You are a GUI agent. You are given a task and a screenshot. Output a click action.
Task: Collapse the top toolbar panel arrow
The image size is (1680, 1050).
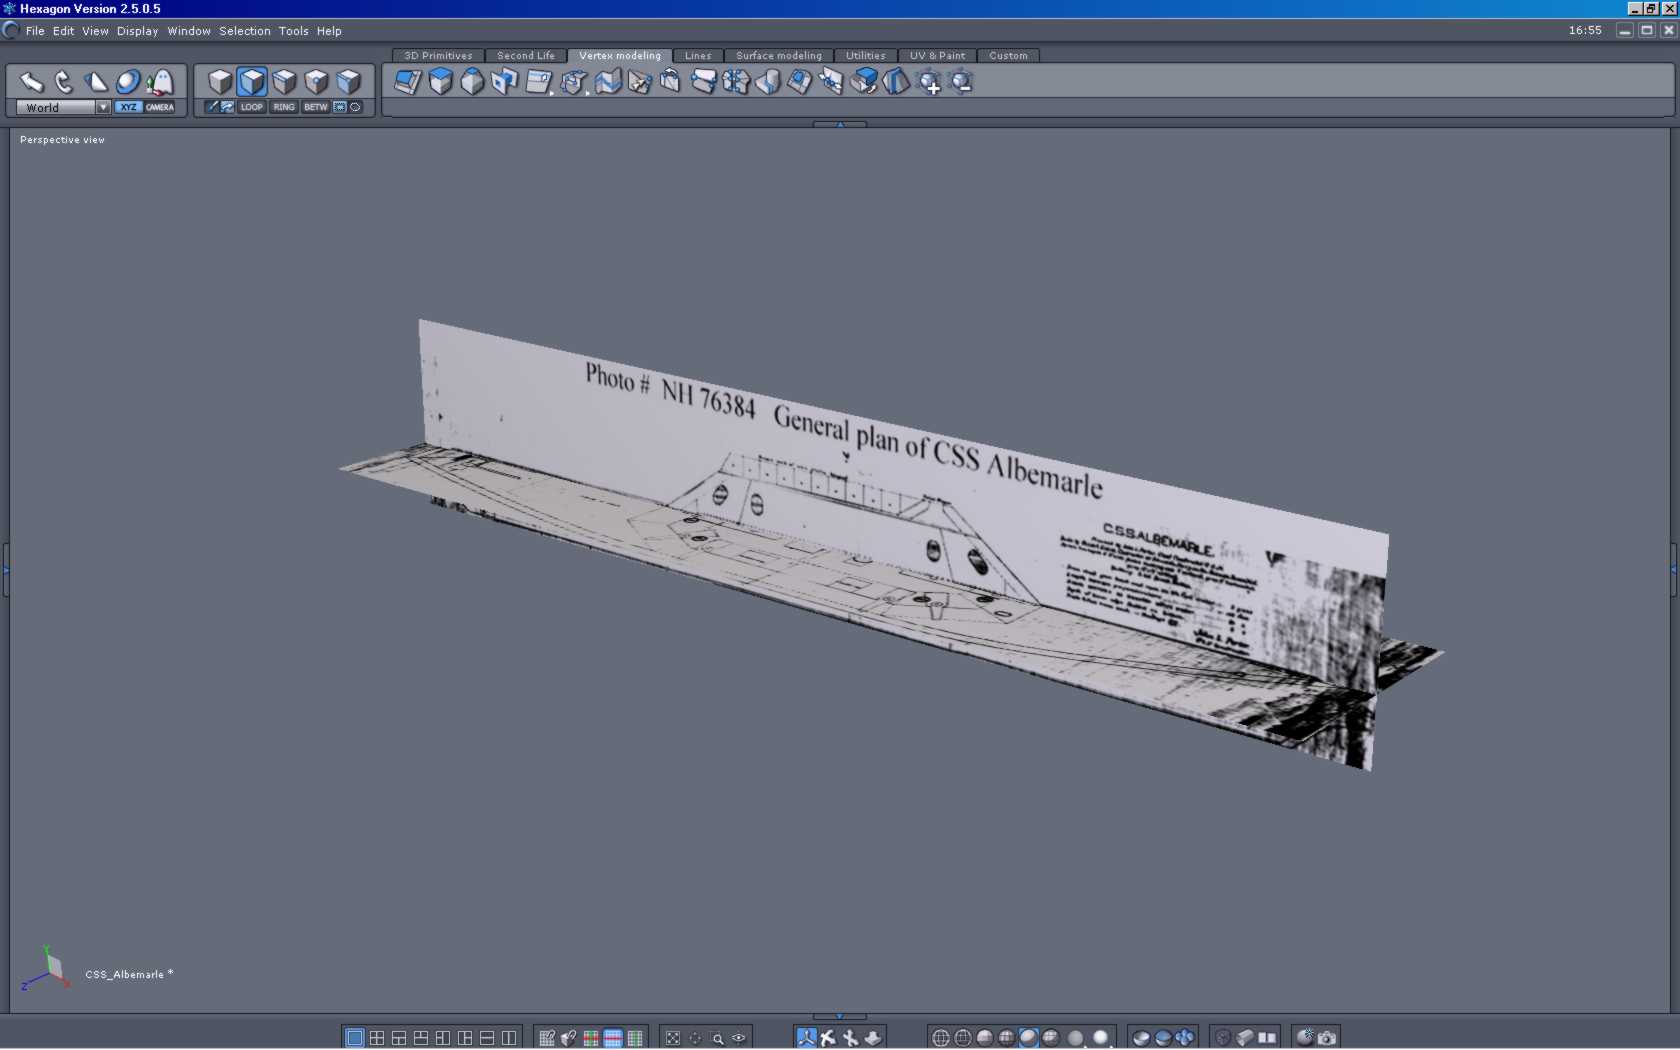pyautogui.click(x=840, y=124)
